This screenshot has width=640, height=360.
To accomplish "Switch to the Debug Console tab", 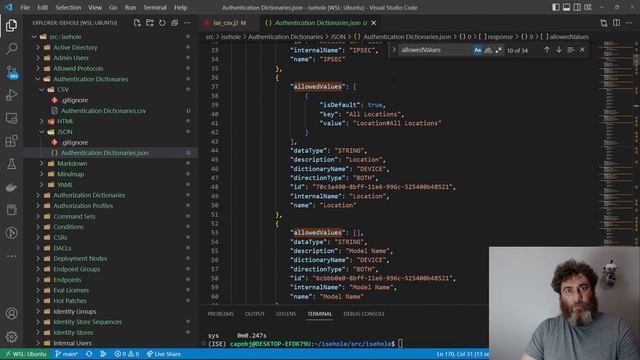I will [x=364, y=314].
